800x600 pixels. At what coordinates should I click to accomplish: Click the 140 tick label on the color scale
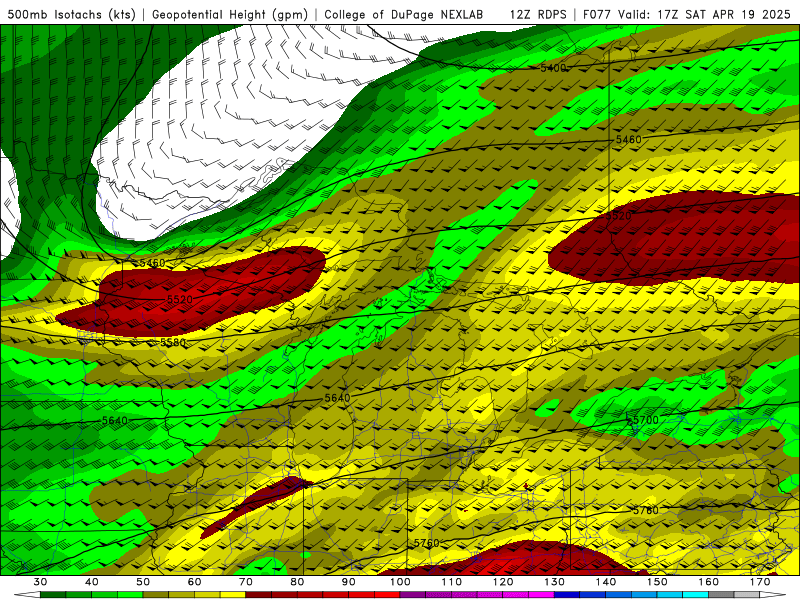click(x=606, y=582)
